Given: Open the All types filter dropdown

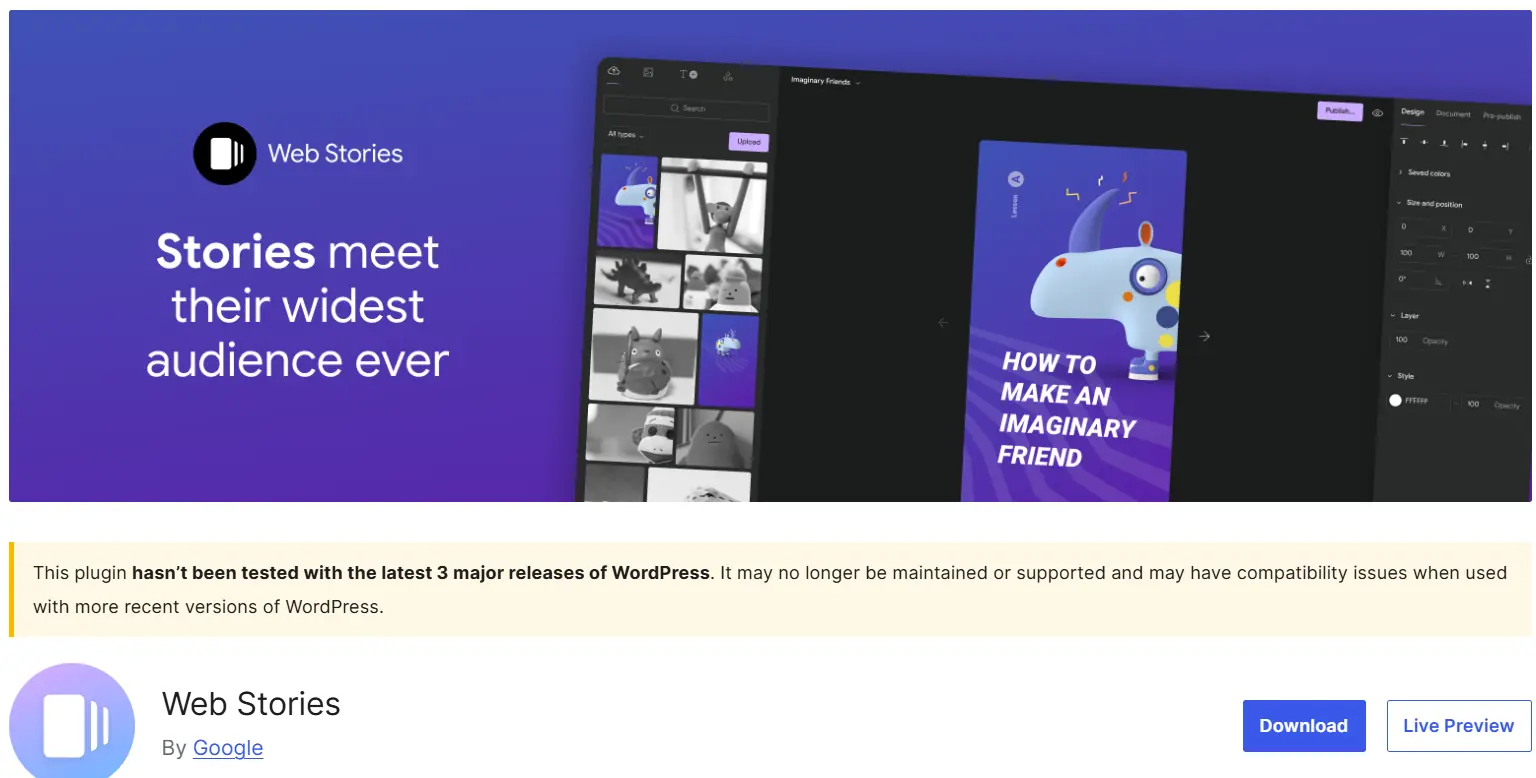Looking at the screenshot, I should (x=626, y=134).
